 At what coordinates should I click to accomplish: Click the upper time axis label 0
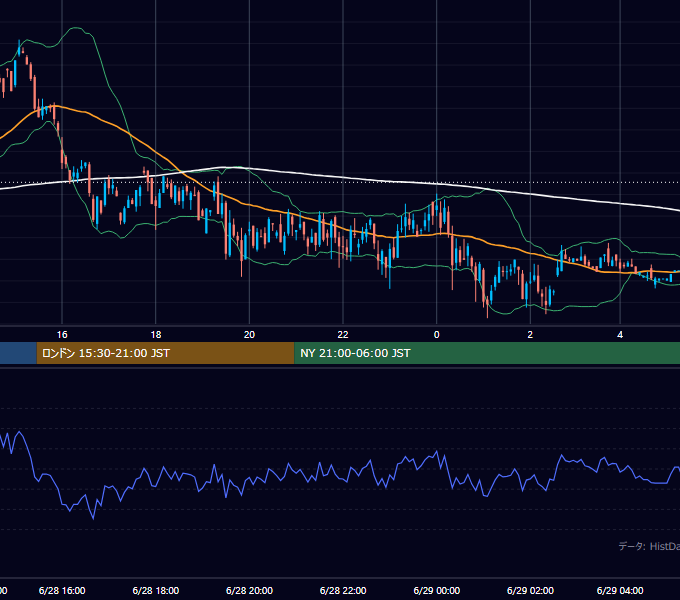pyautogui.click(x=437, y=335)
